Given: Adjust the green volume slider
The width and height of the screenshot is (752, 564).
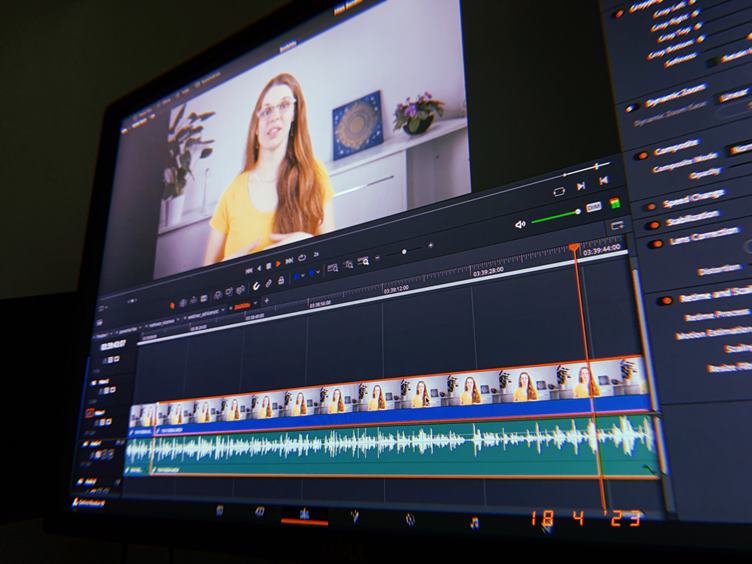Looking at the screenshot, I should click(x=556, y=217).
